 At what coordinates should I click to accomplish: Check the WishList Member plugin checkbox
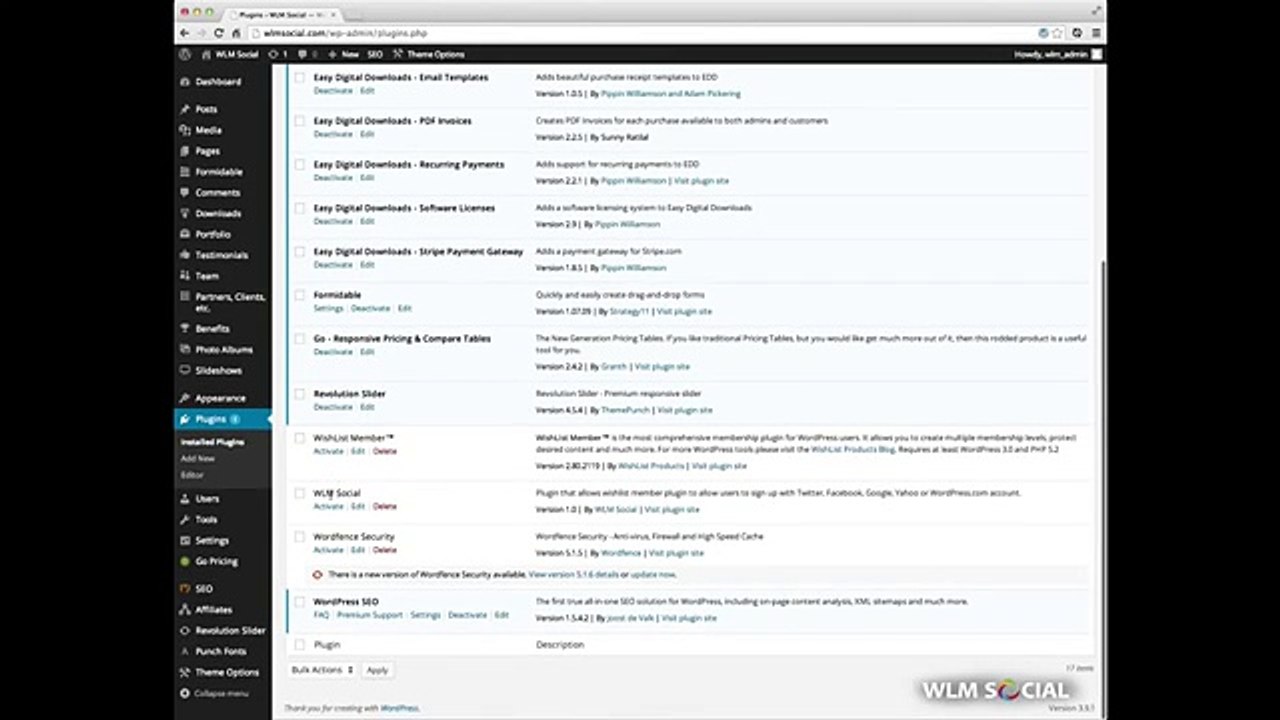(x=299, y=438)
